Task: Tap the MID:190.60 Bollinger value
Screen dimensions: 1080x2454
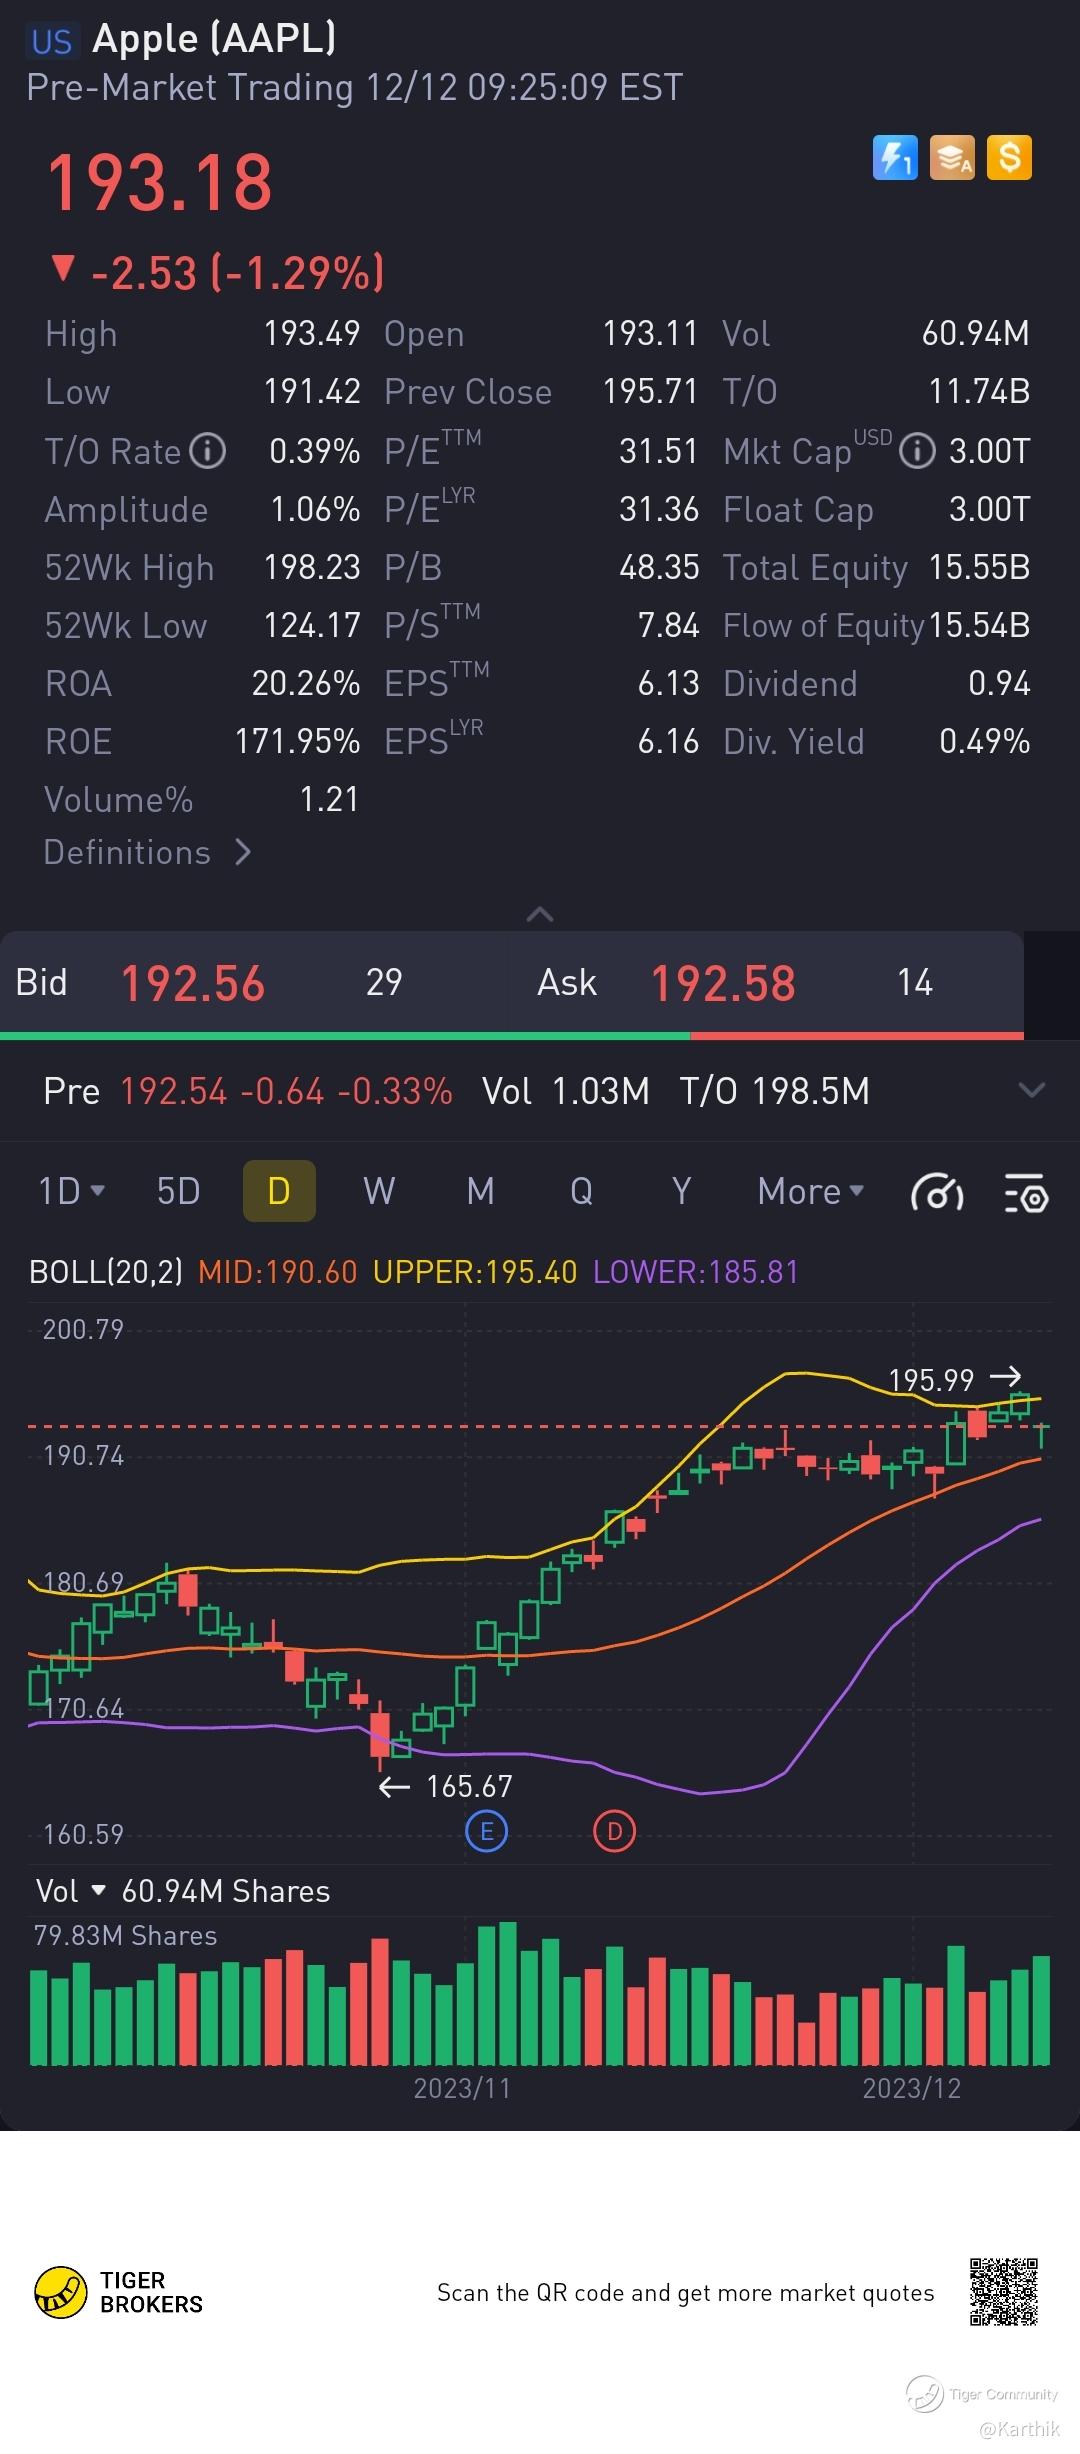Action: coord(277,1272)
